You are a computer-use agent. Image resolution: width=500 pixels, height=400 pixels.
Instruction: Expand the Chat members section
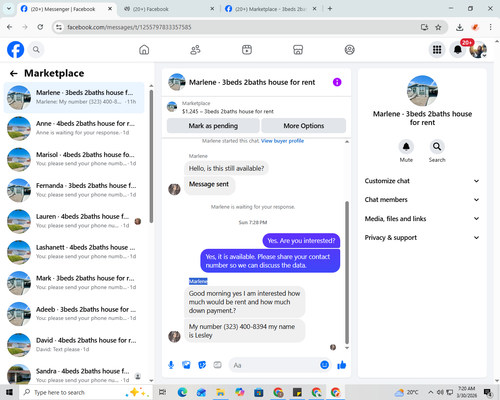pyautogui.click(x=422, y=200)
